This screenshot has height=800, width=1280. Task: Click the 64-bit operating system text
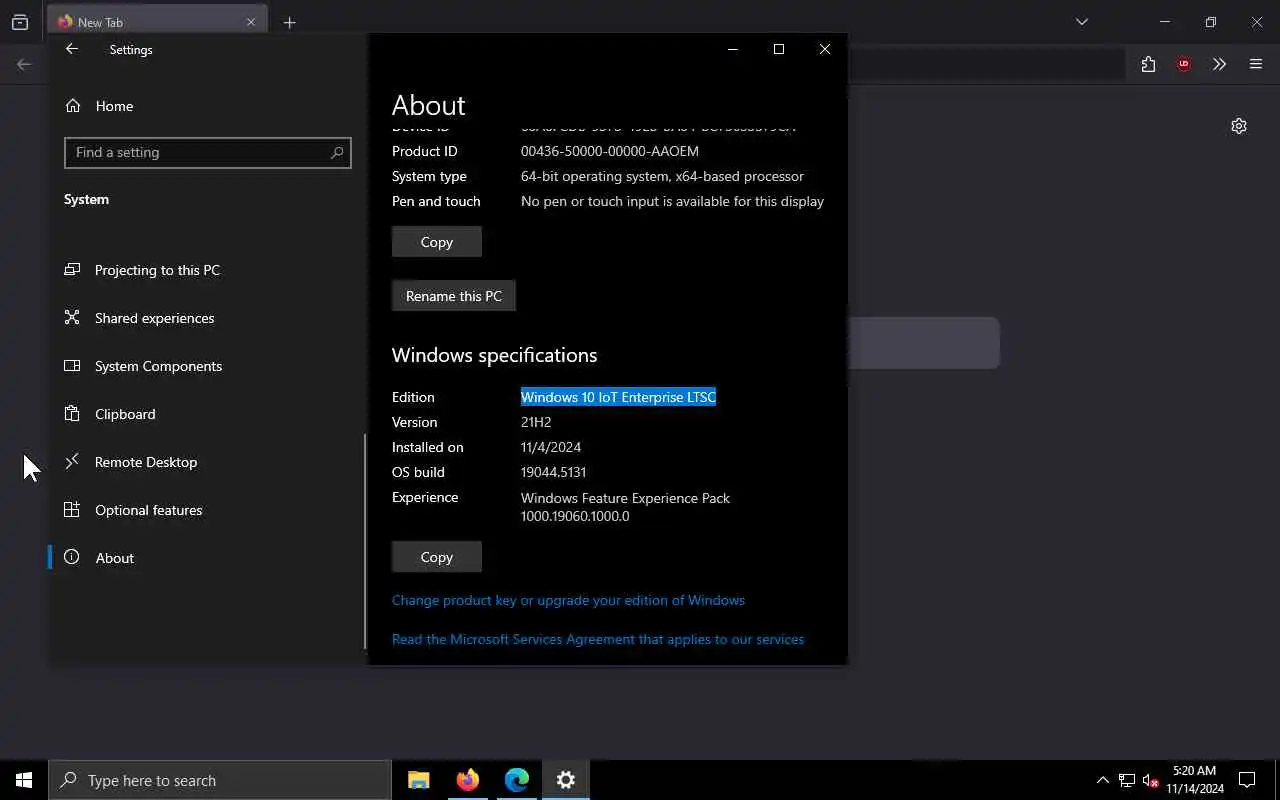click(662, 176)
